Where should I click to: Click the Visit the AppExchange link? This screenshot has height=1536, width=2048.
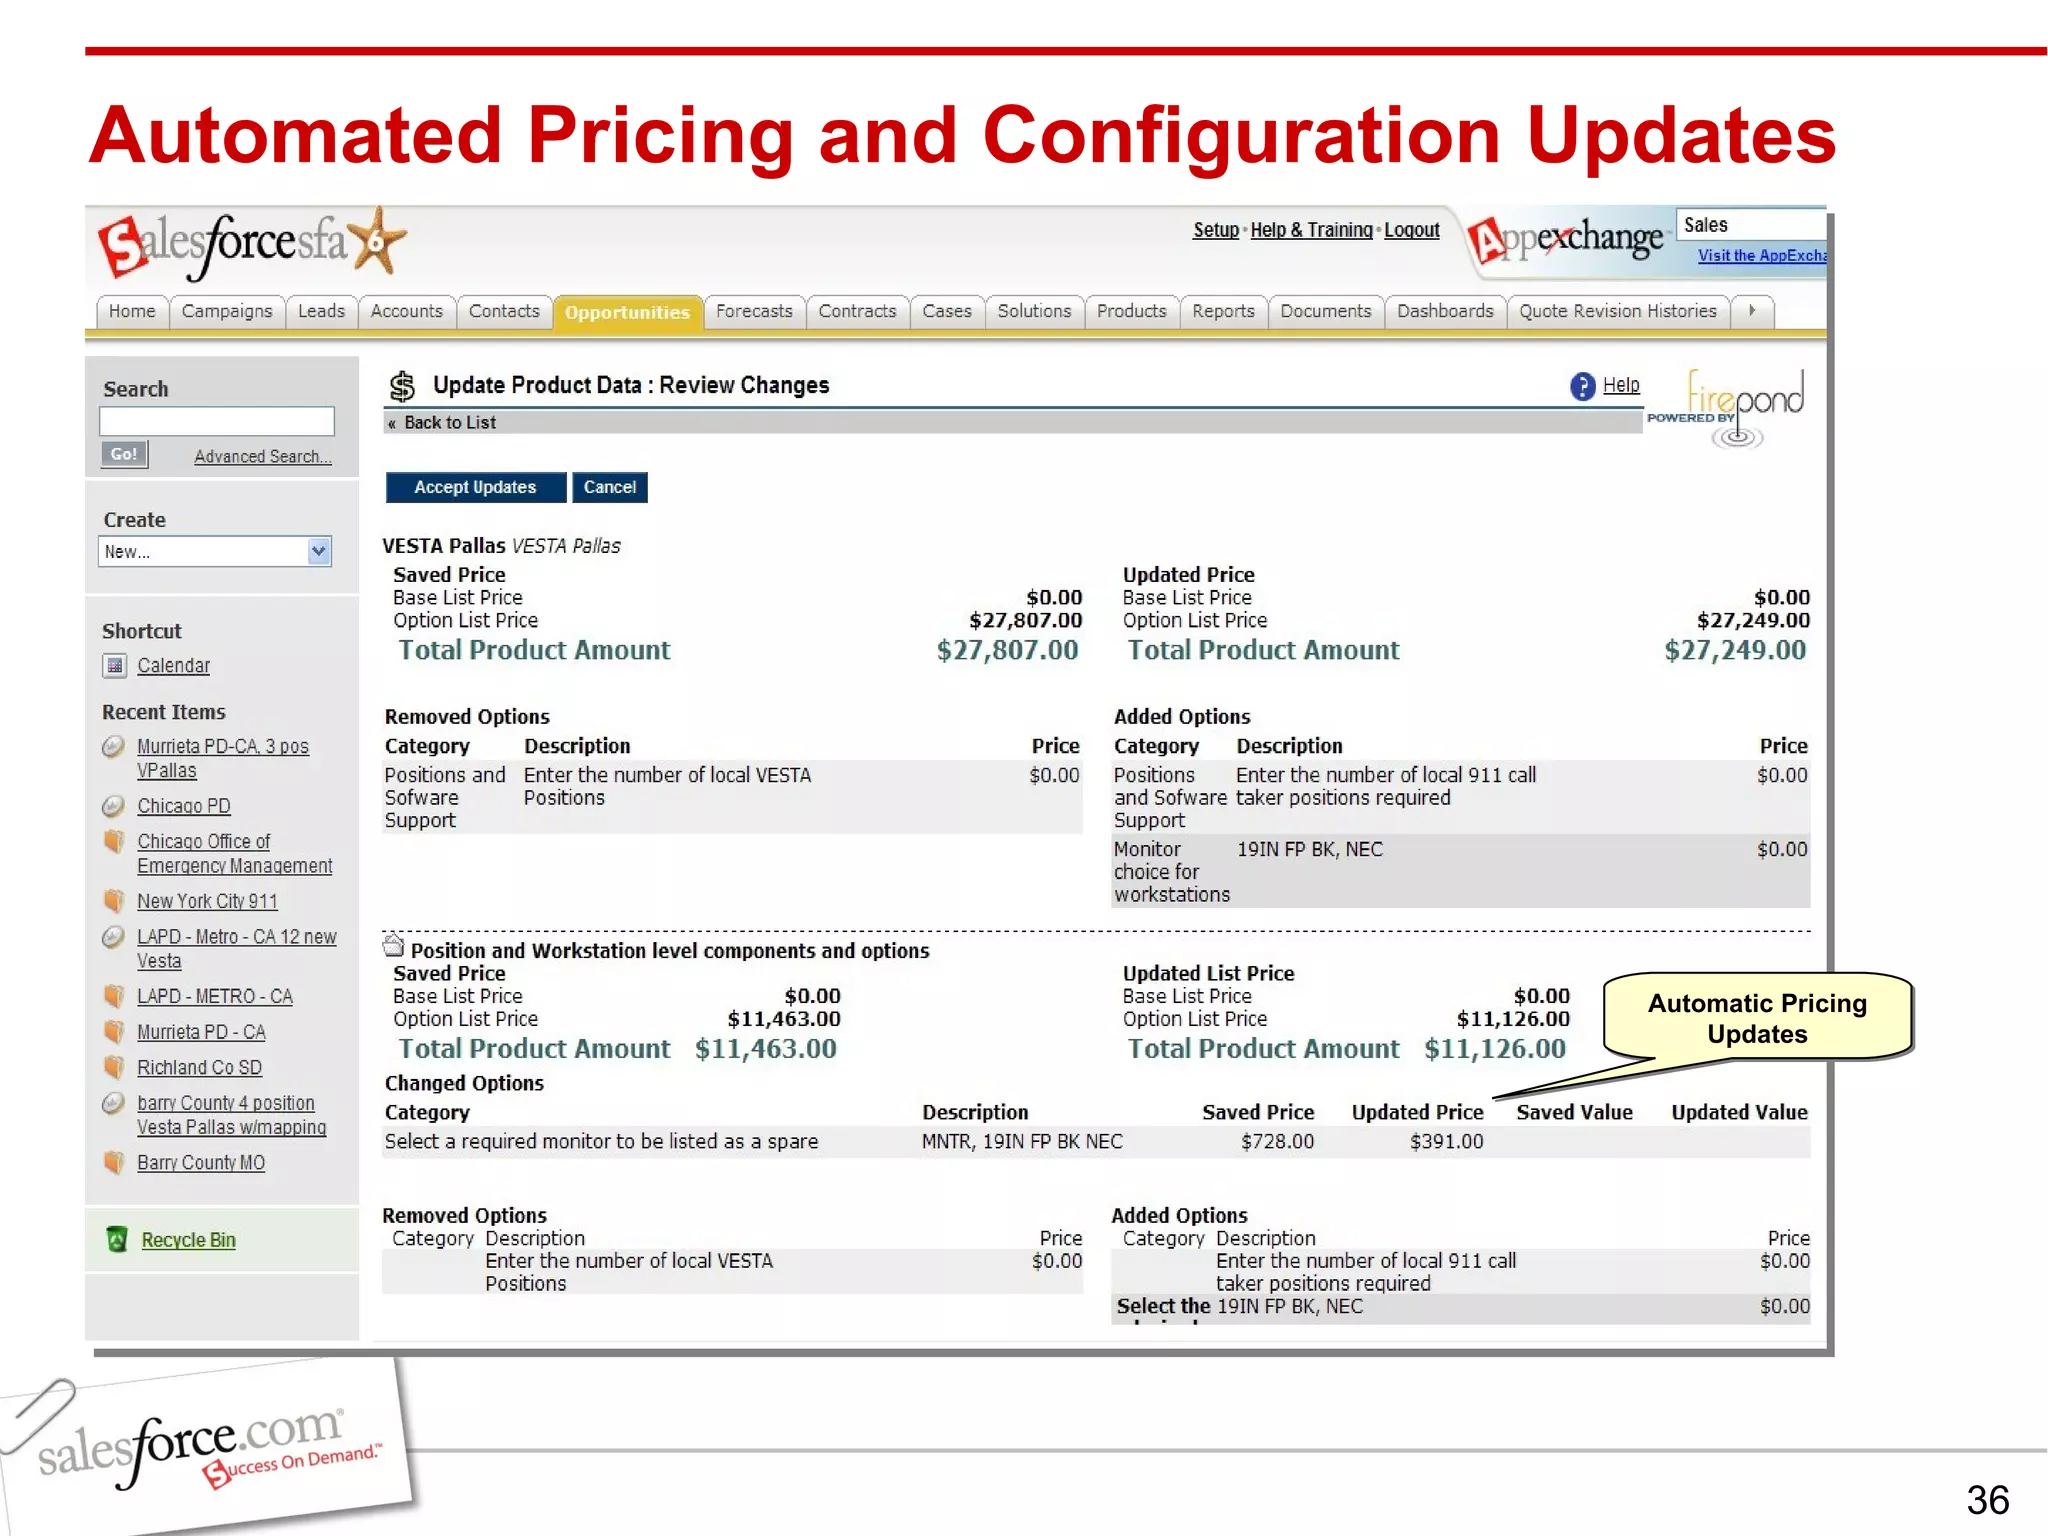click(1762, 256)
